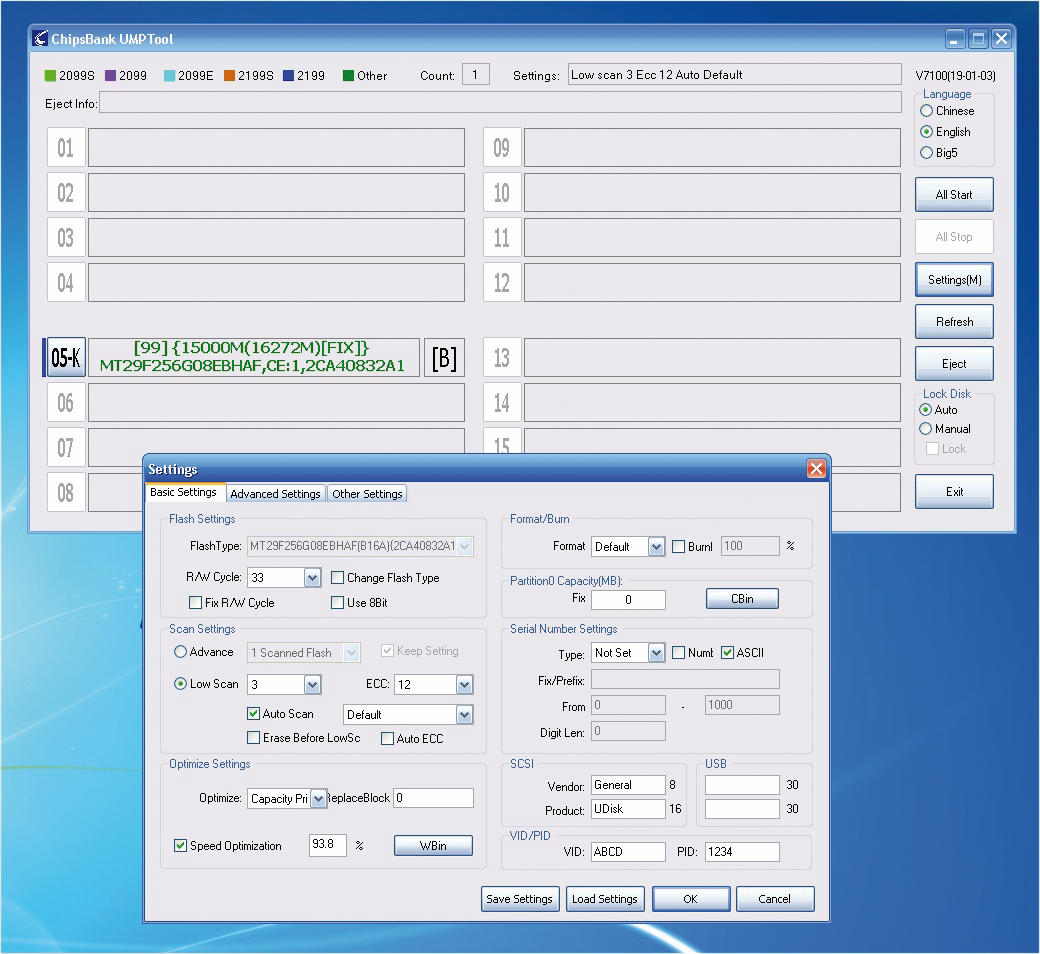The image size is (1040, 954).
Task: Click the blue 2199 legend color square
Action: 289,76
